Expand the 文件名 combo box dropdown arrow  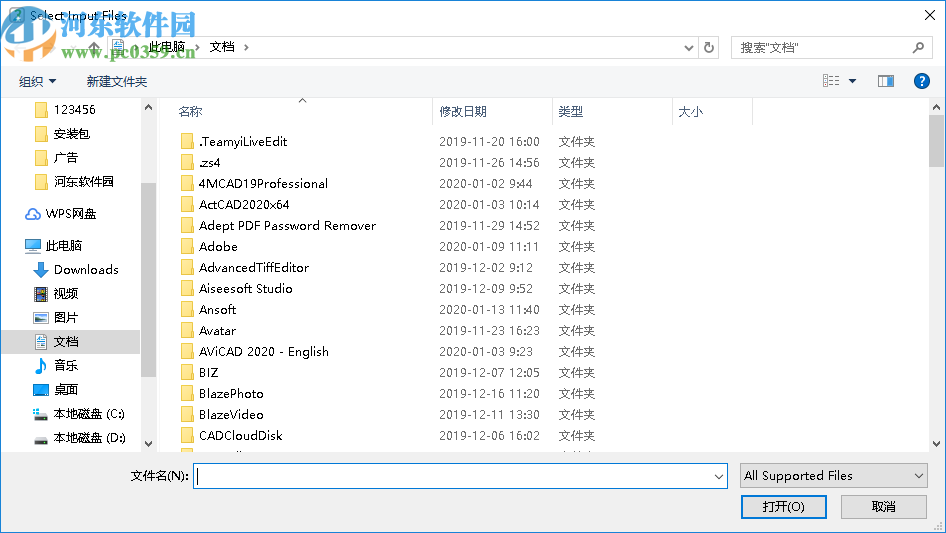[x=719, y=476]
